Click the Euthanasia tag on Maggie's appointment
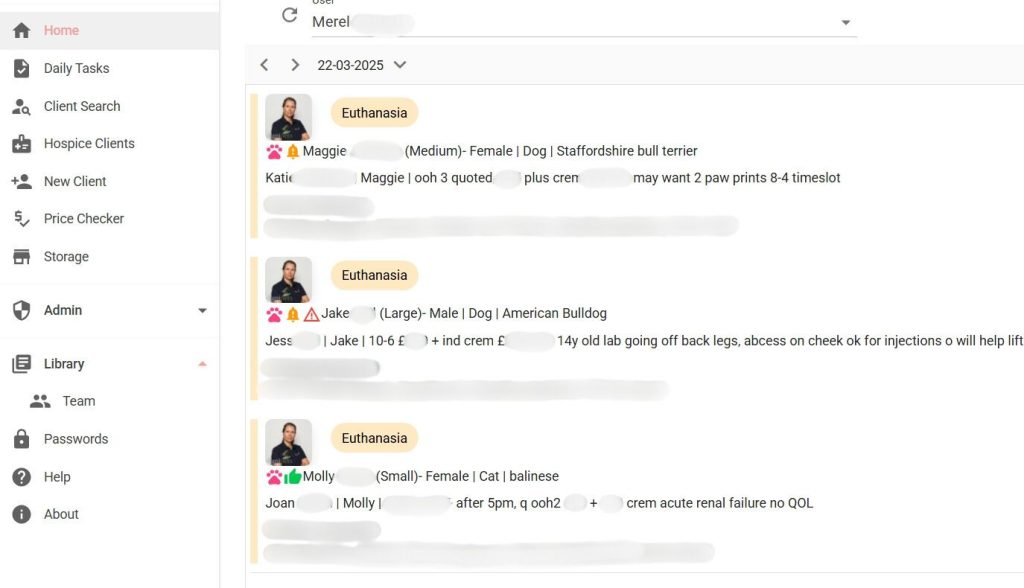This screenshot has width=1024, height=588. [x=374, y=113]
